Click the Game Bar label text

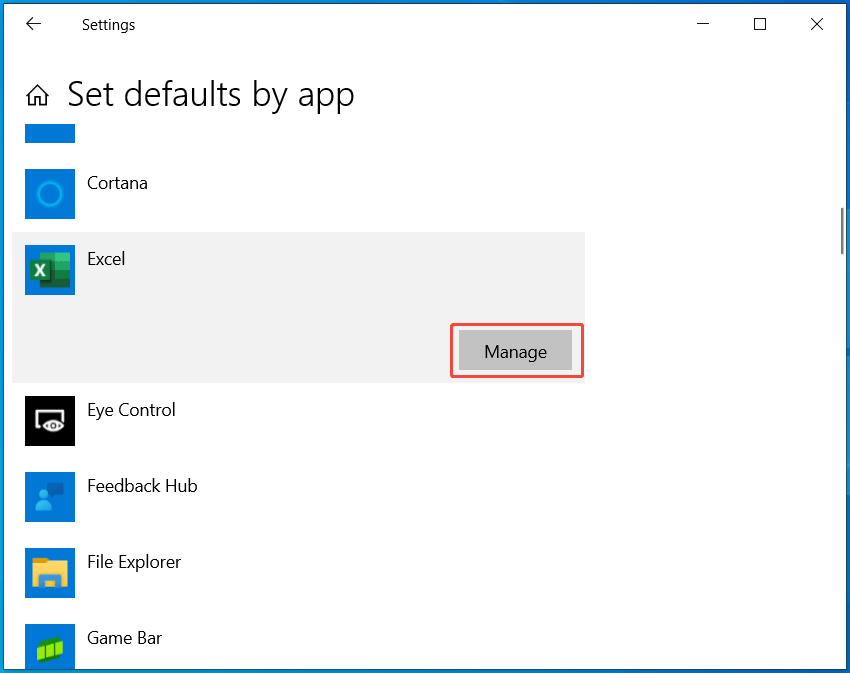124,638
